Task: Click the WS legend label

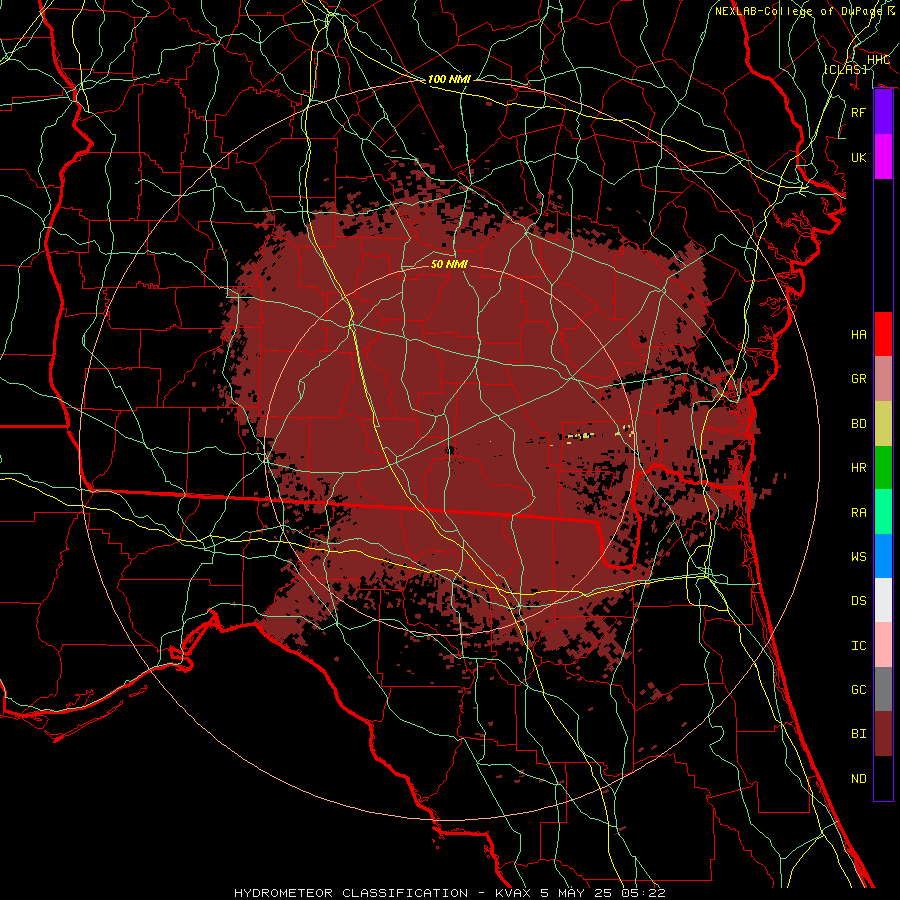Action: 859,557
